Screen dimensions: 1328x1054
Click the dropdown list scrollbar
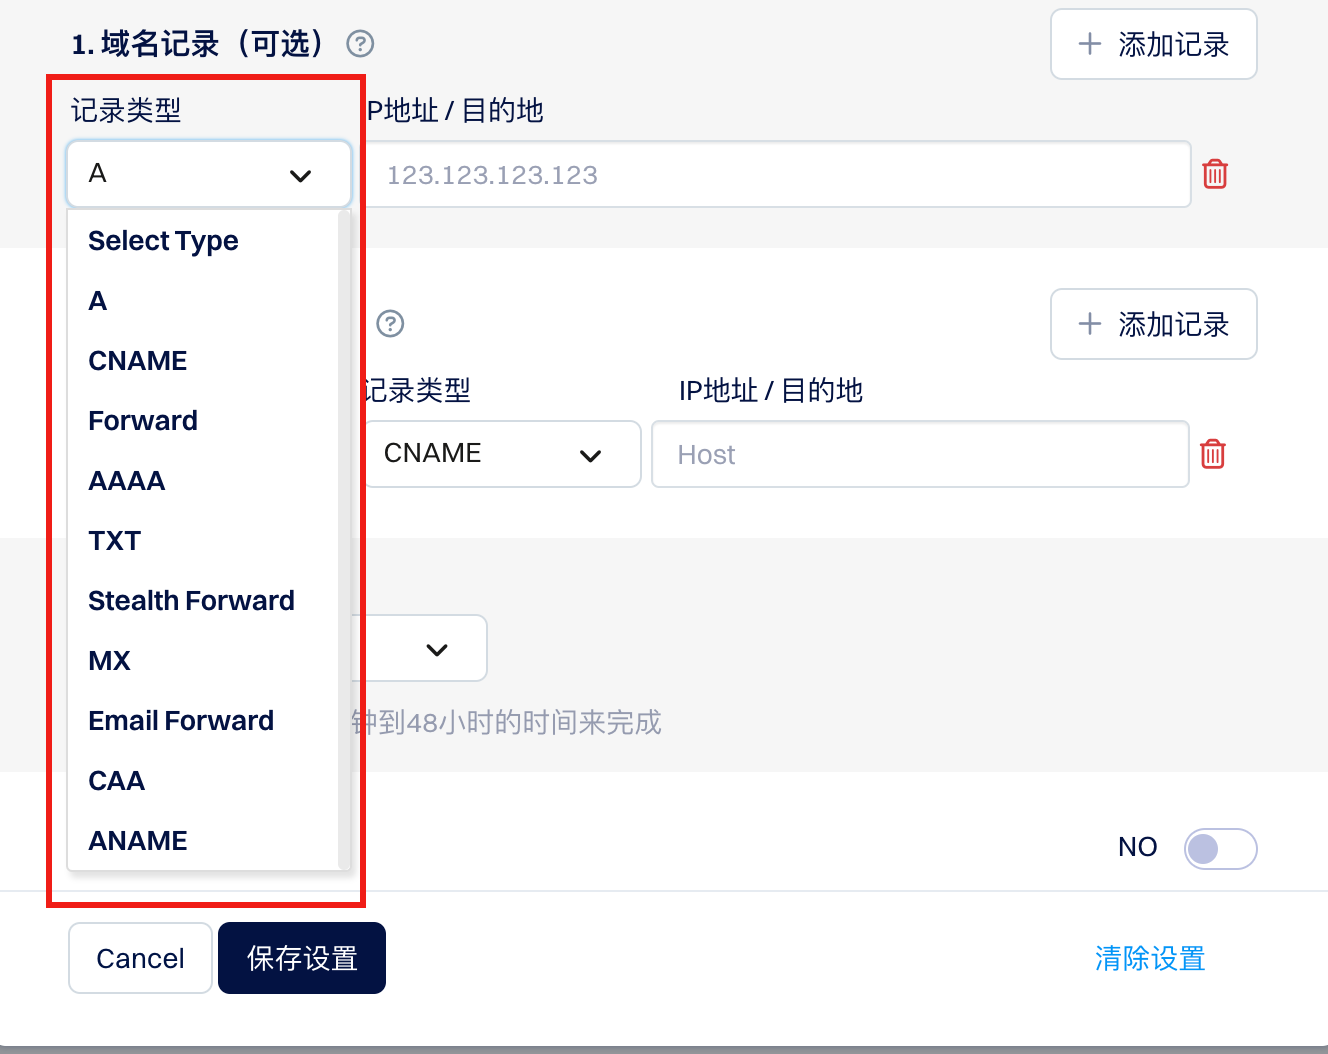[x=344, y=540]
